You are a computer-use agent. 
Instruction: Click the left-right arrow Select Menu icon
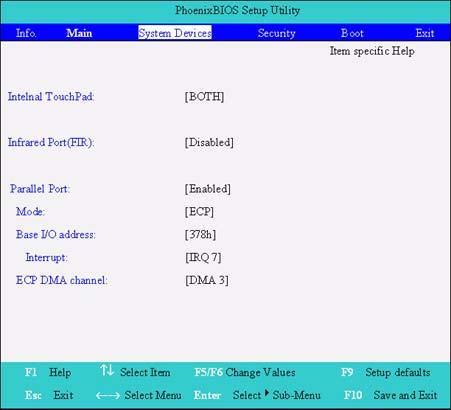tap(108, 395)
